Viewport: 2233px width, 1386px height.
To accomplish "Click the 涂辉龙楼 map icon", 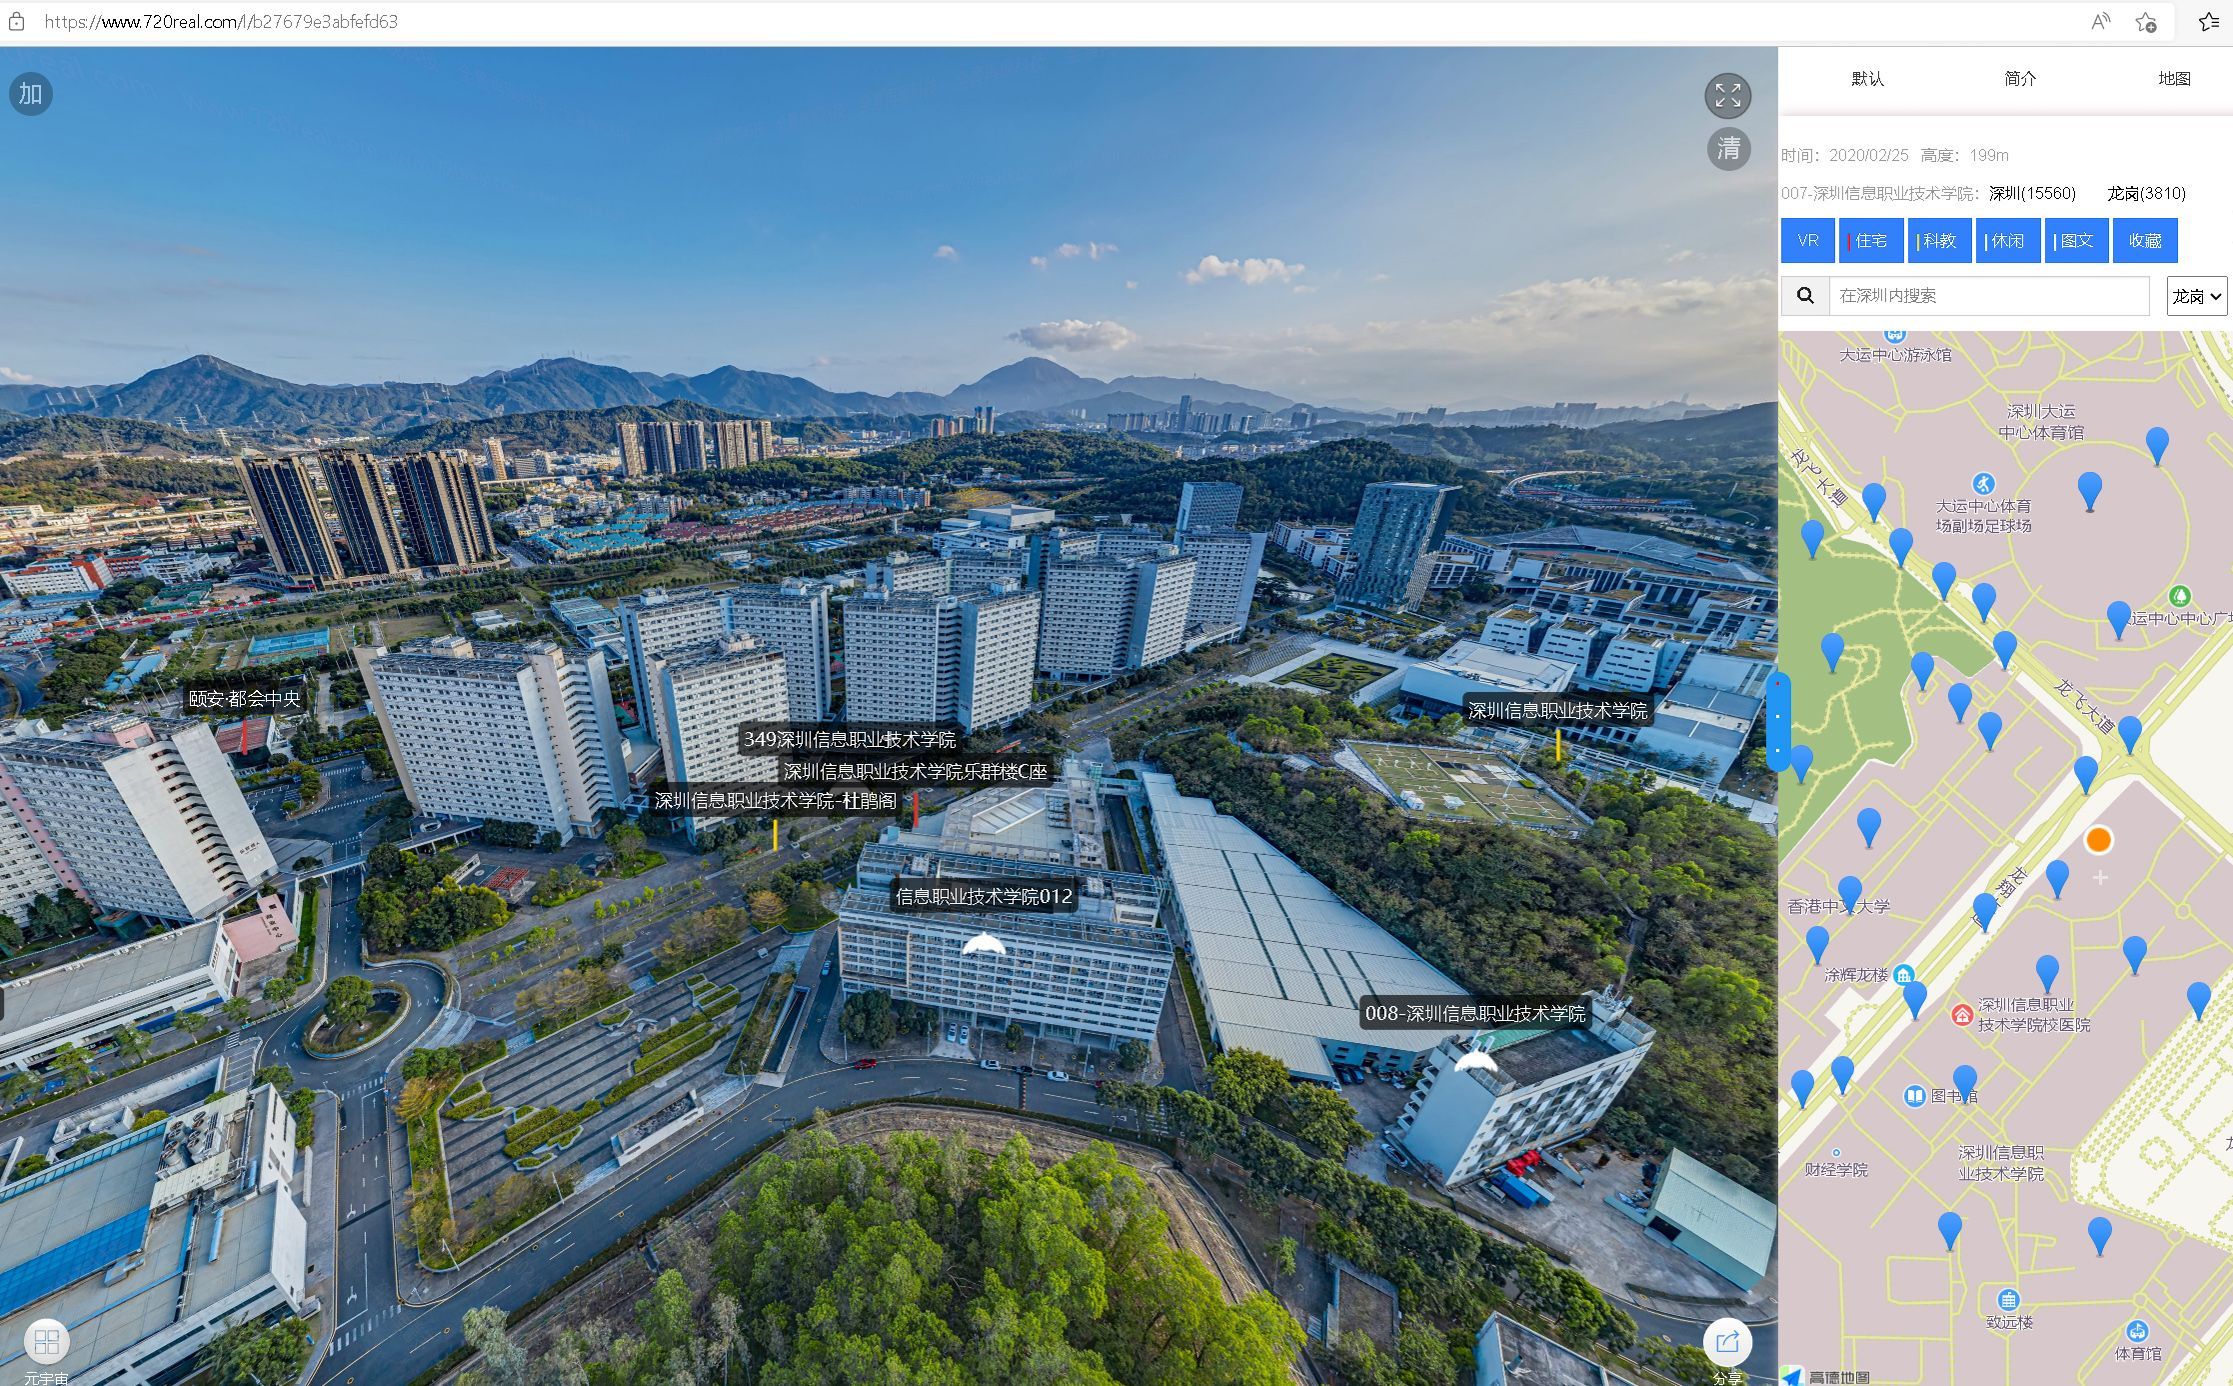I will [1904, 974].
